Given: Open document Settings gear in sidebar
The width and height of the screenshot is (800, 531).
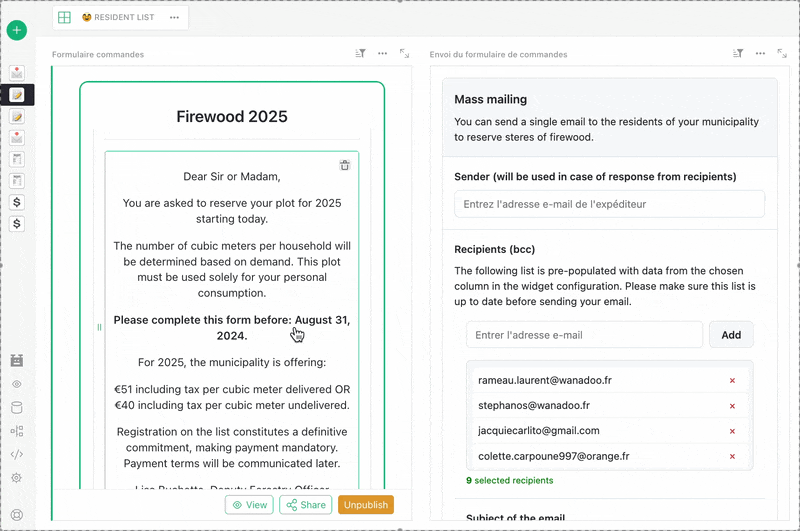Looking at the screenshot, I should coord(17,478).
